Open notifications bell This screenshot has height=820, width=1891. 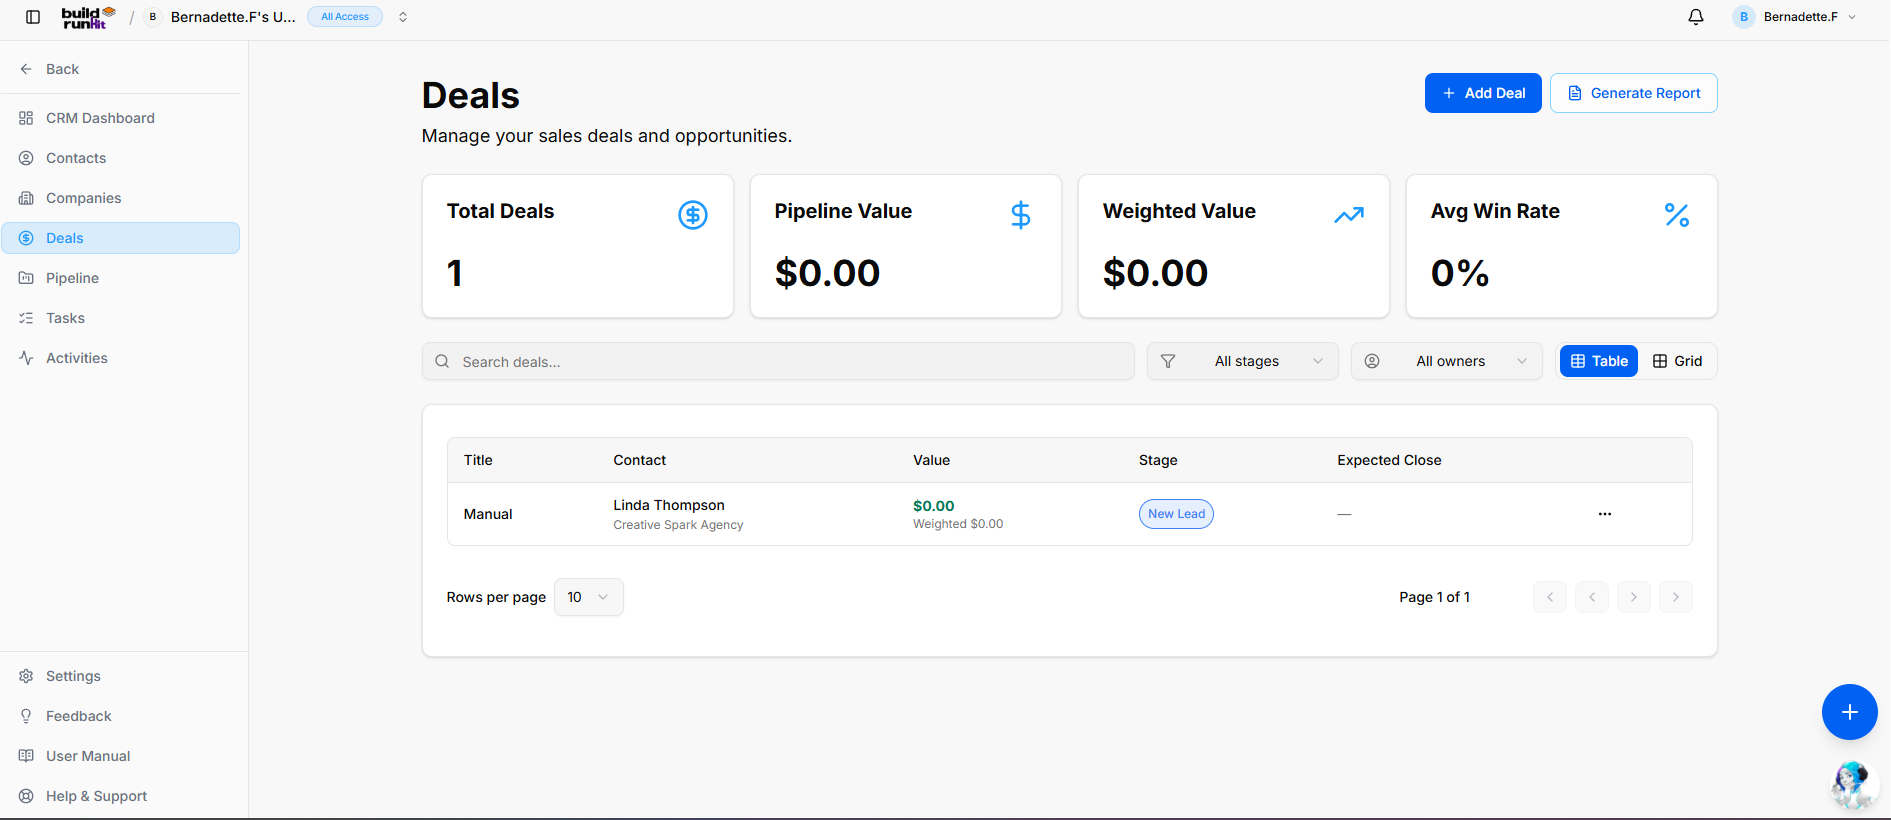[1696, 17]
